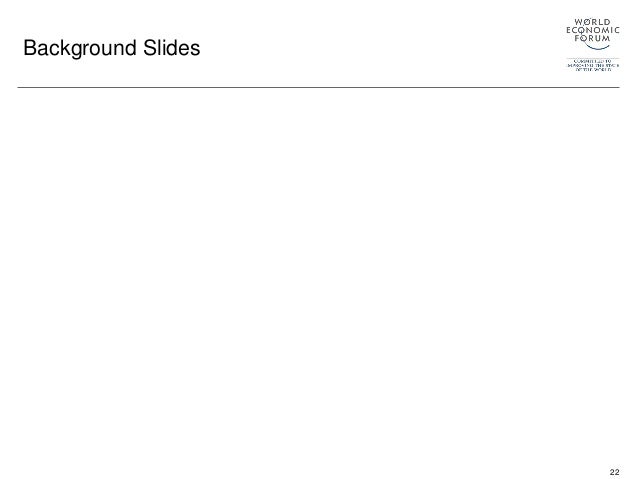Click the word "Background" in the title
This screenshot has height=479, width=638.
tap(80, 48)
